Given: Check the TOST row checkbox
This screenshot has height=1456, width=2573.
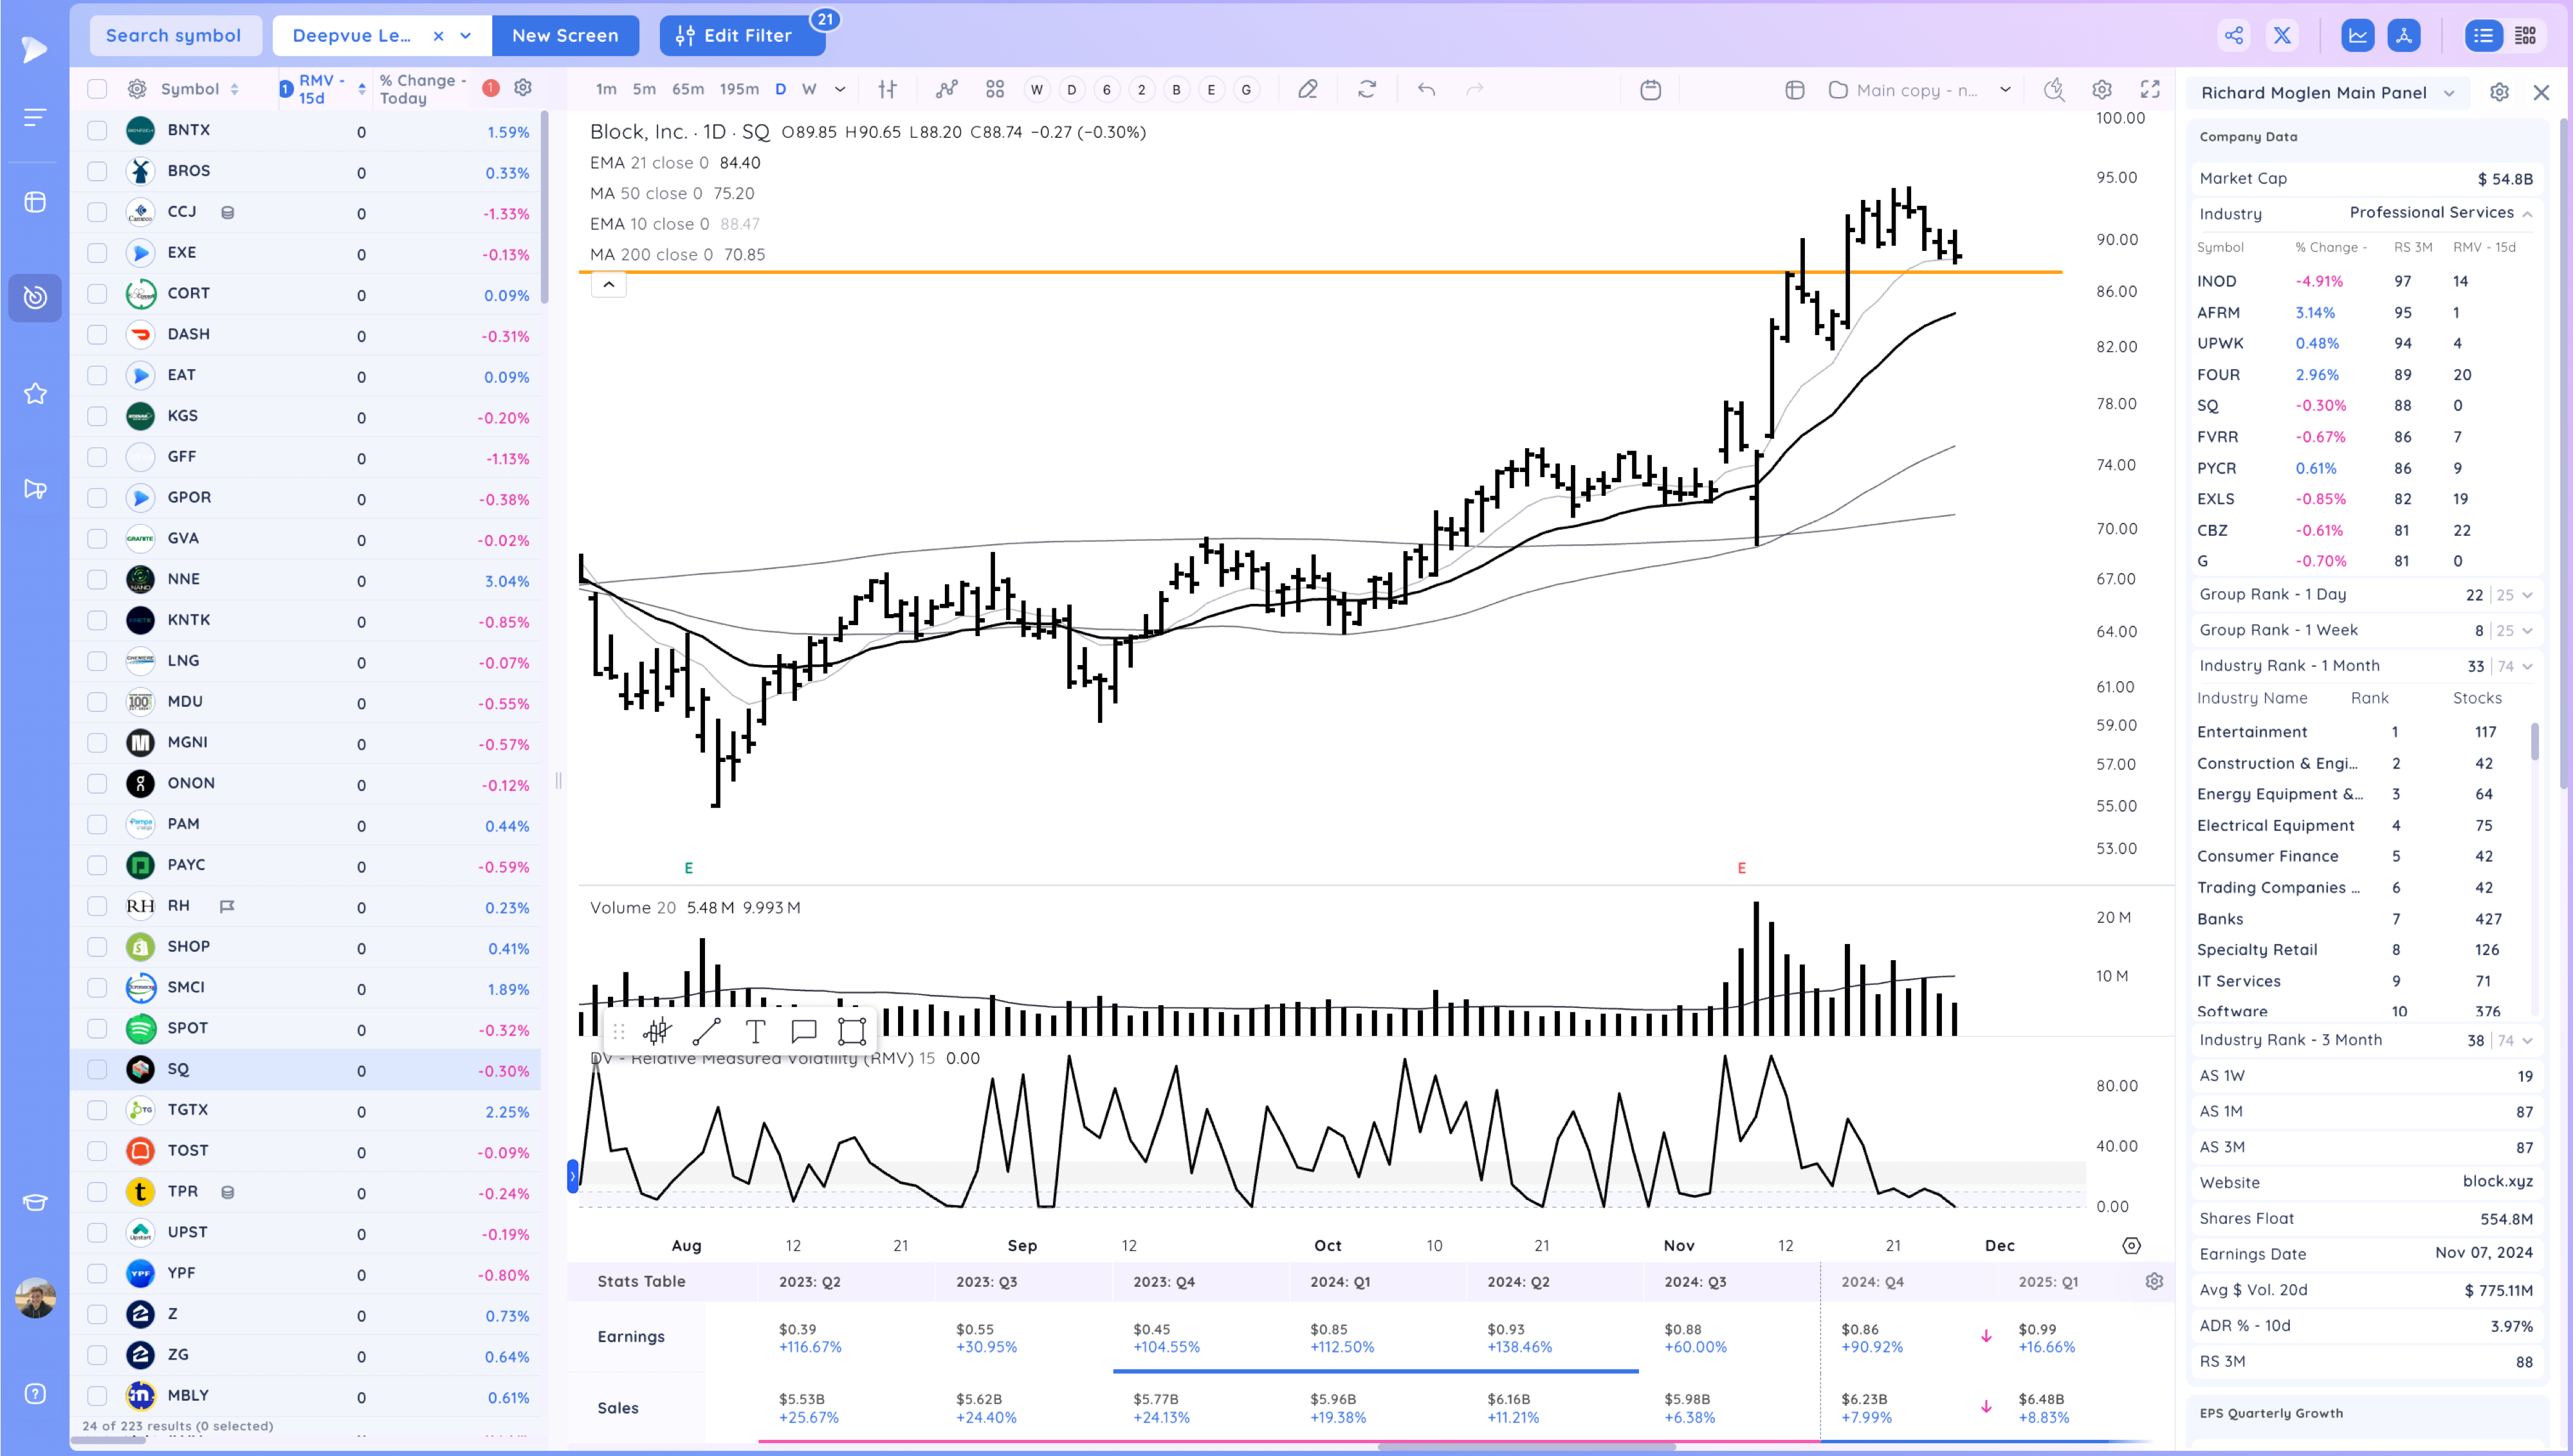Looking at the screenshot, I should tap(97, 1150).
